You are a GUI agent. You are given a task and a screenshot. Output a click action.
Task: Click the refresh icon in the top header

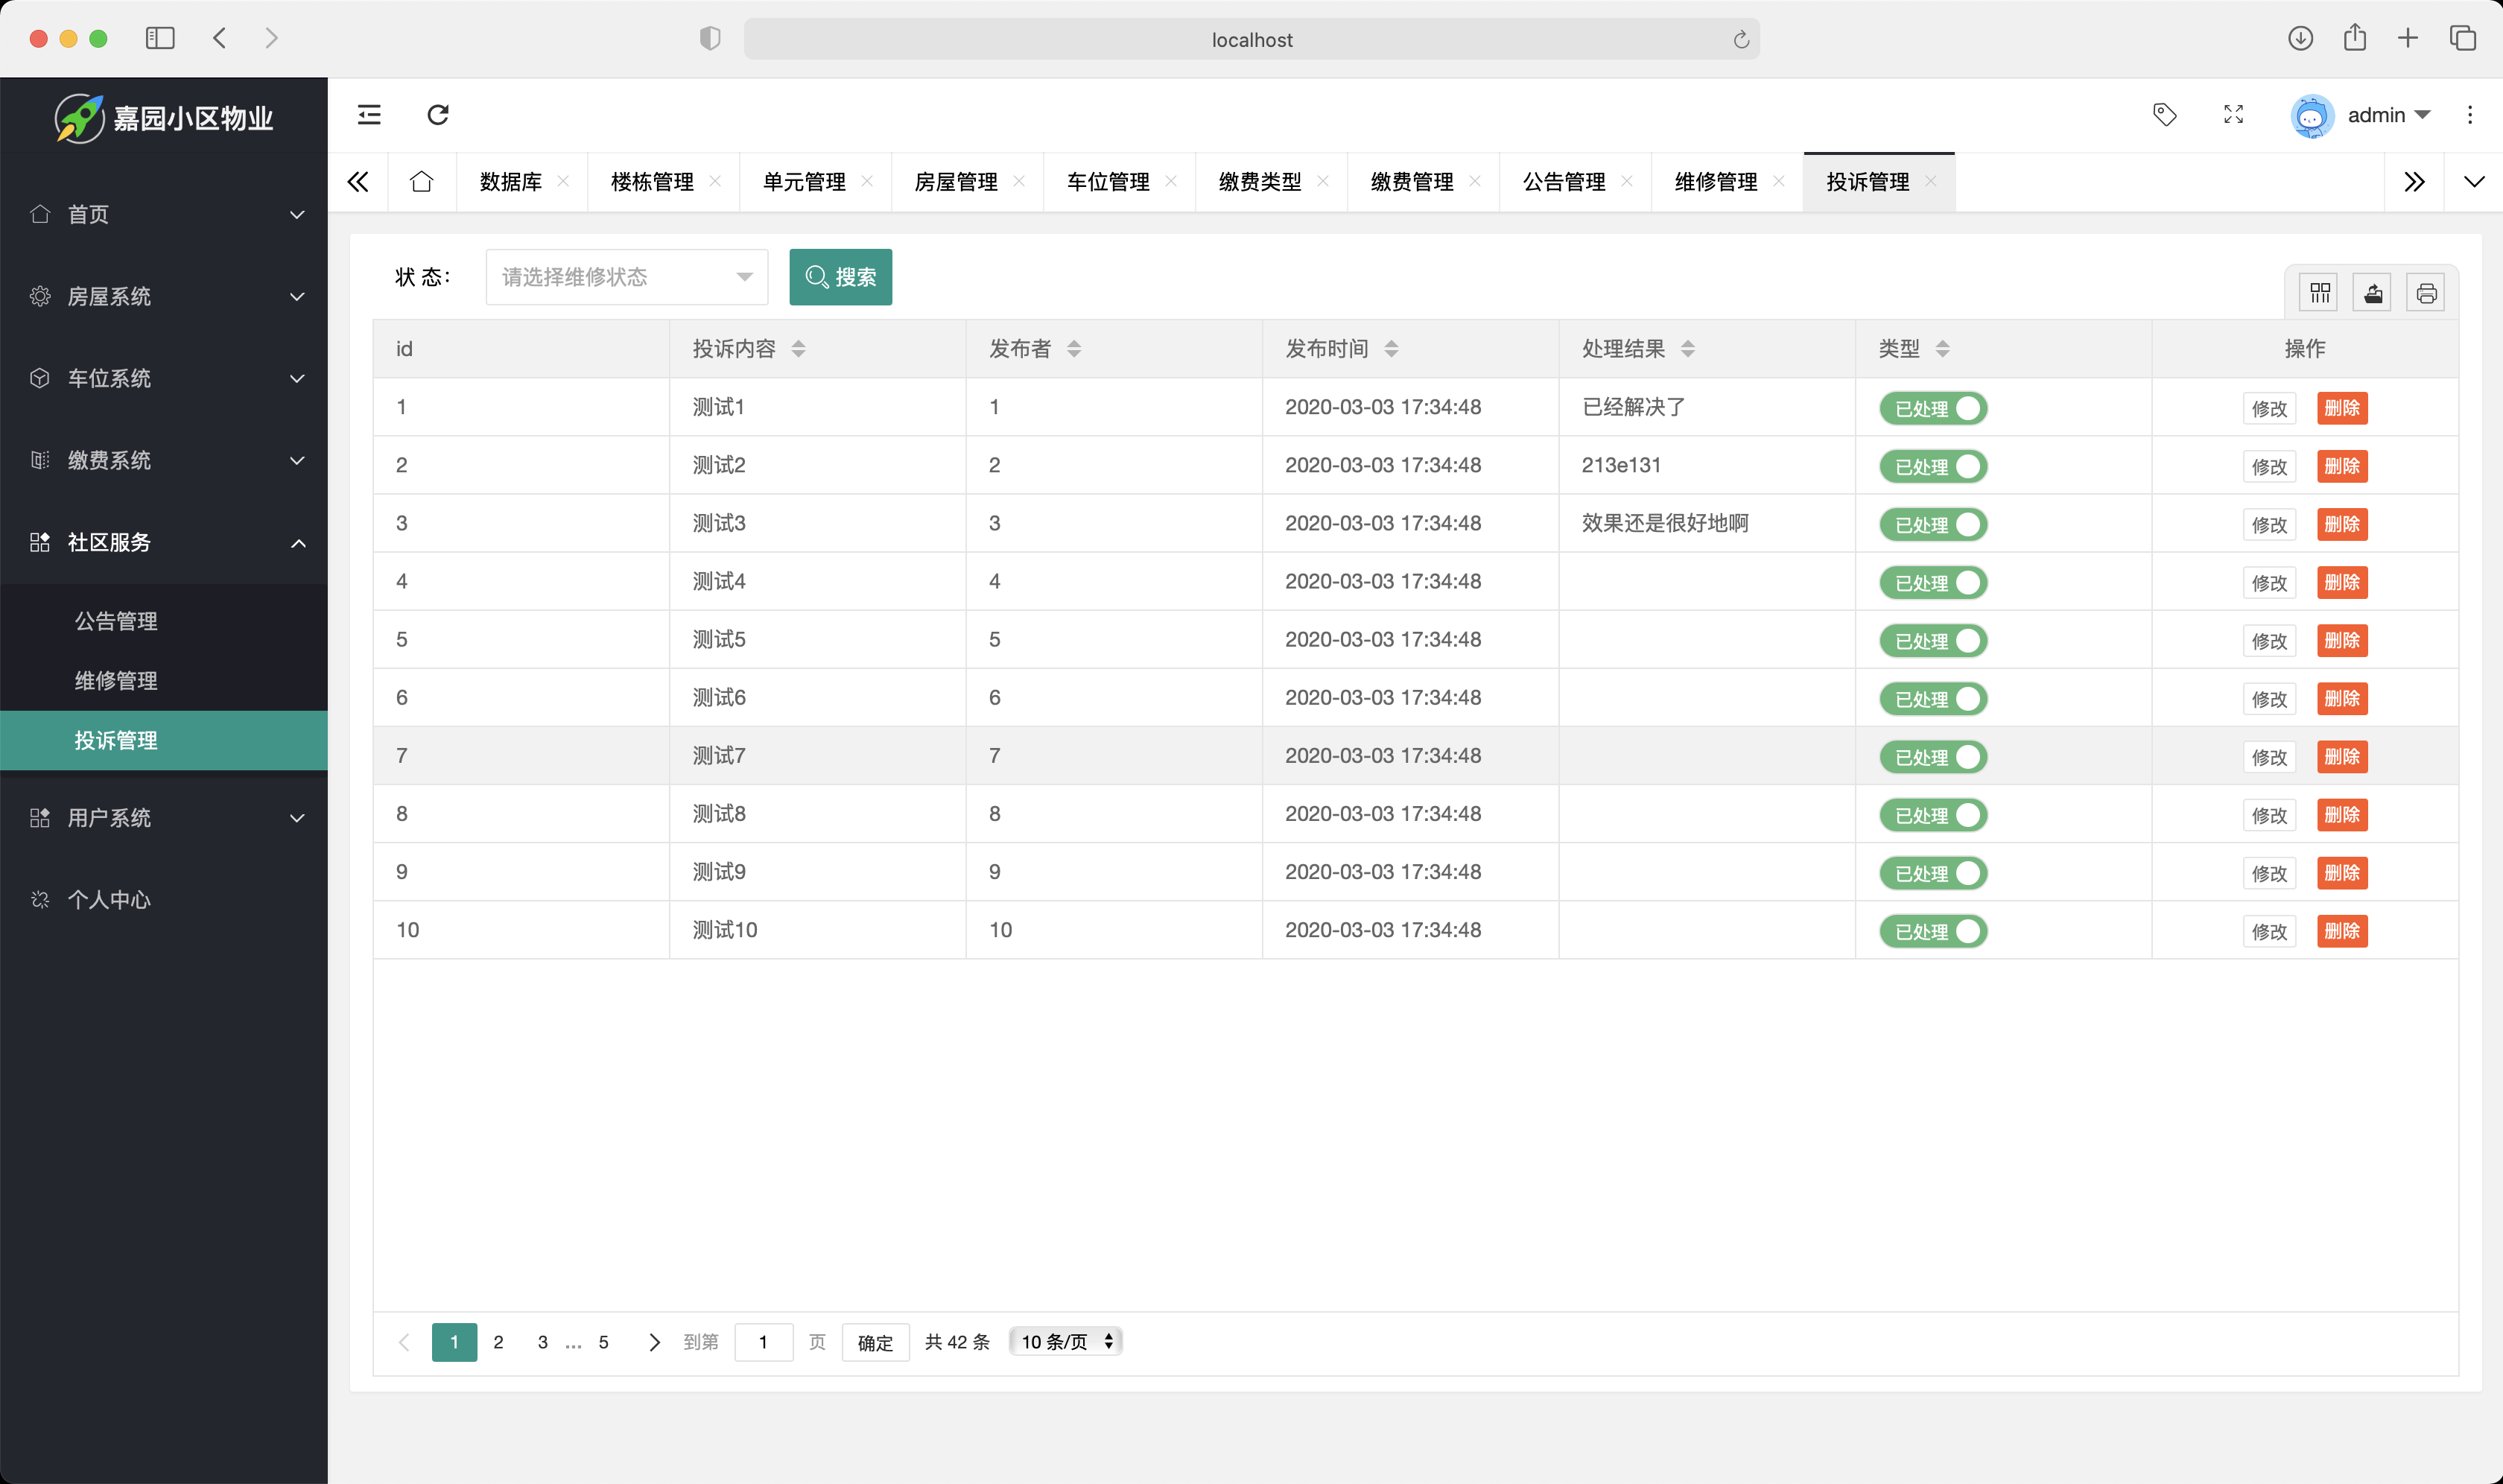(438, 115)
